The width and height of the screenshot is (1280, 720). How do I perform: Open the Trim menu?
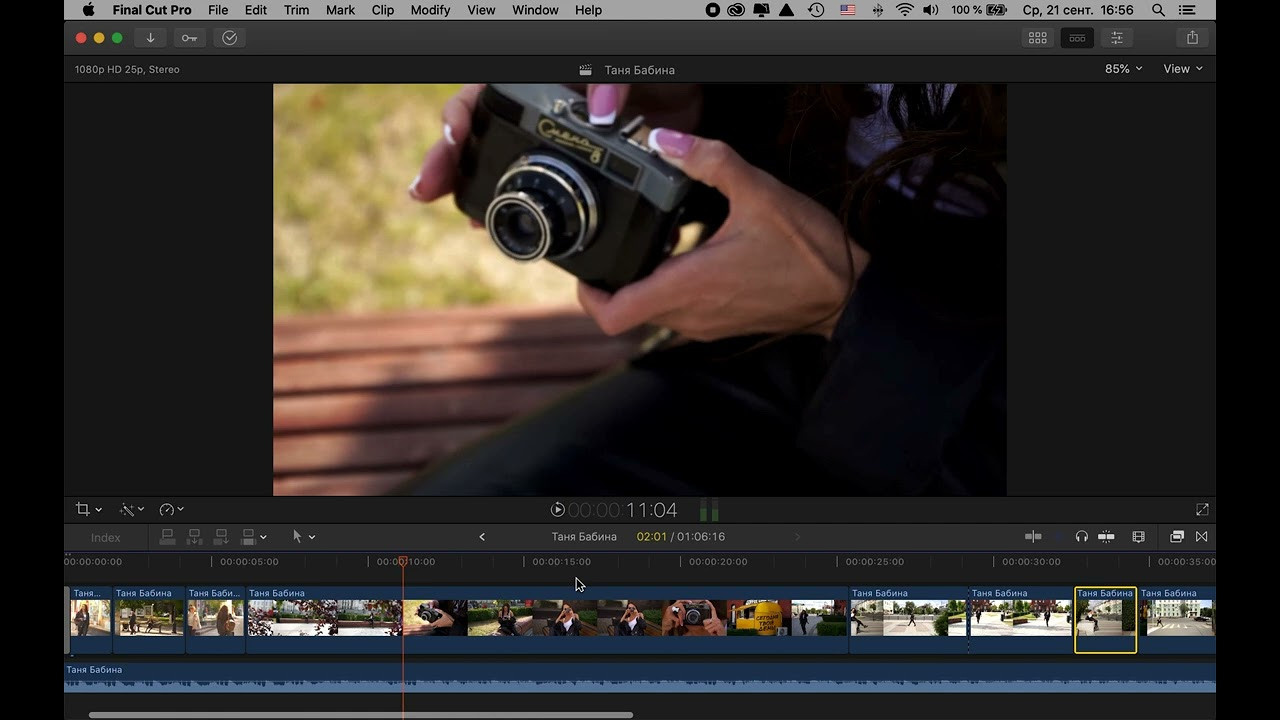(x=296, y=10)
